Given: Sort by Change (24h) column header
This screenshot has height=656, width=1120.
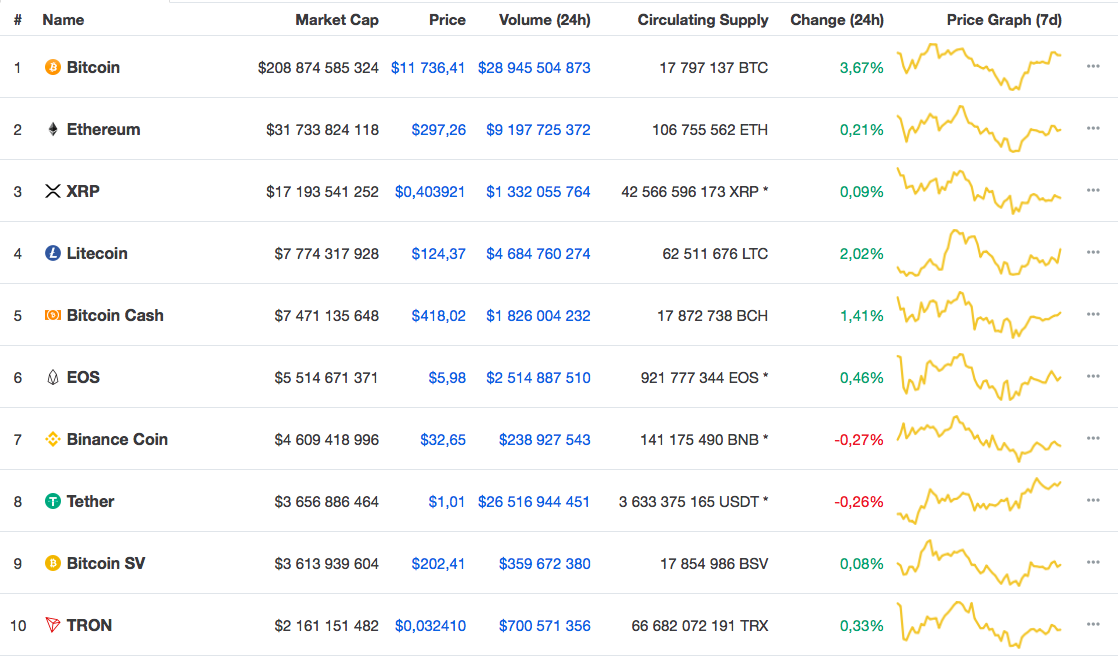Looking at the screenshot, I should tap(837, 19).
